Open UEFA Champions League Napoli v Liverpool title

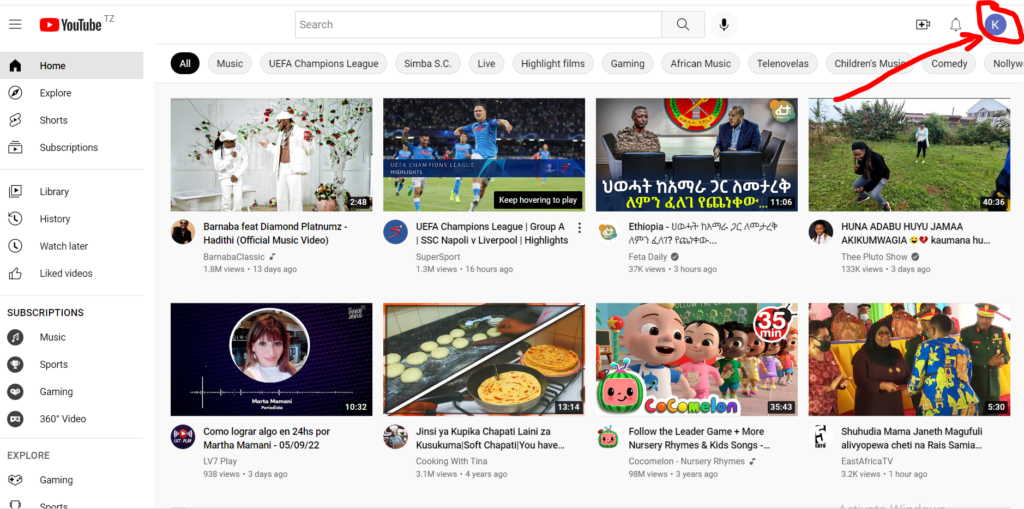[492, 233]
